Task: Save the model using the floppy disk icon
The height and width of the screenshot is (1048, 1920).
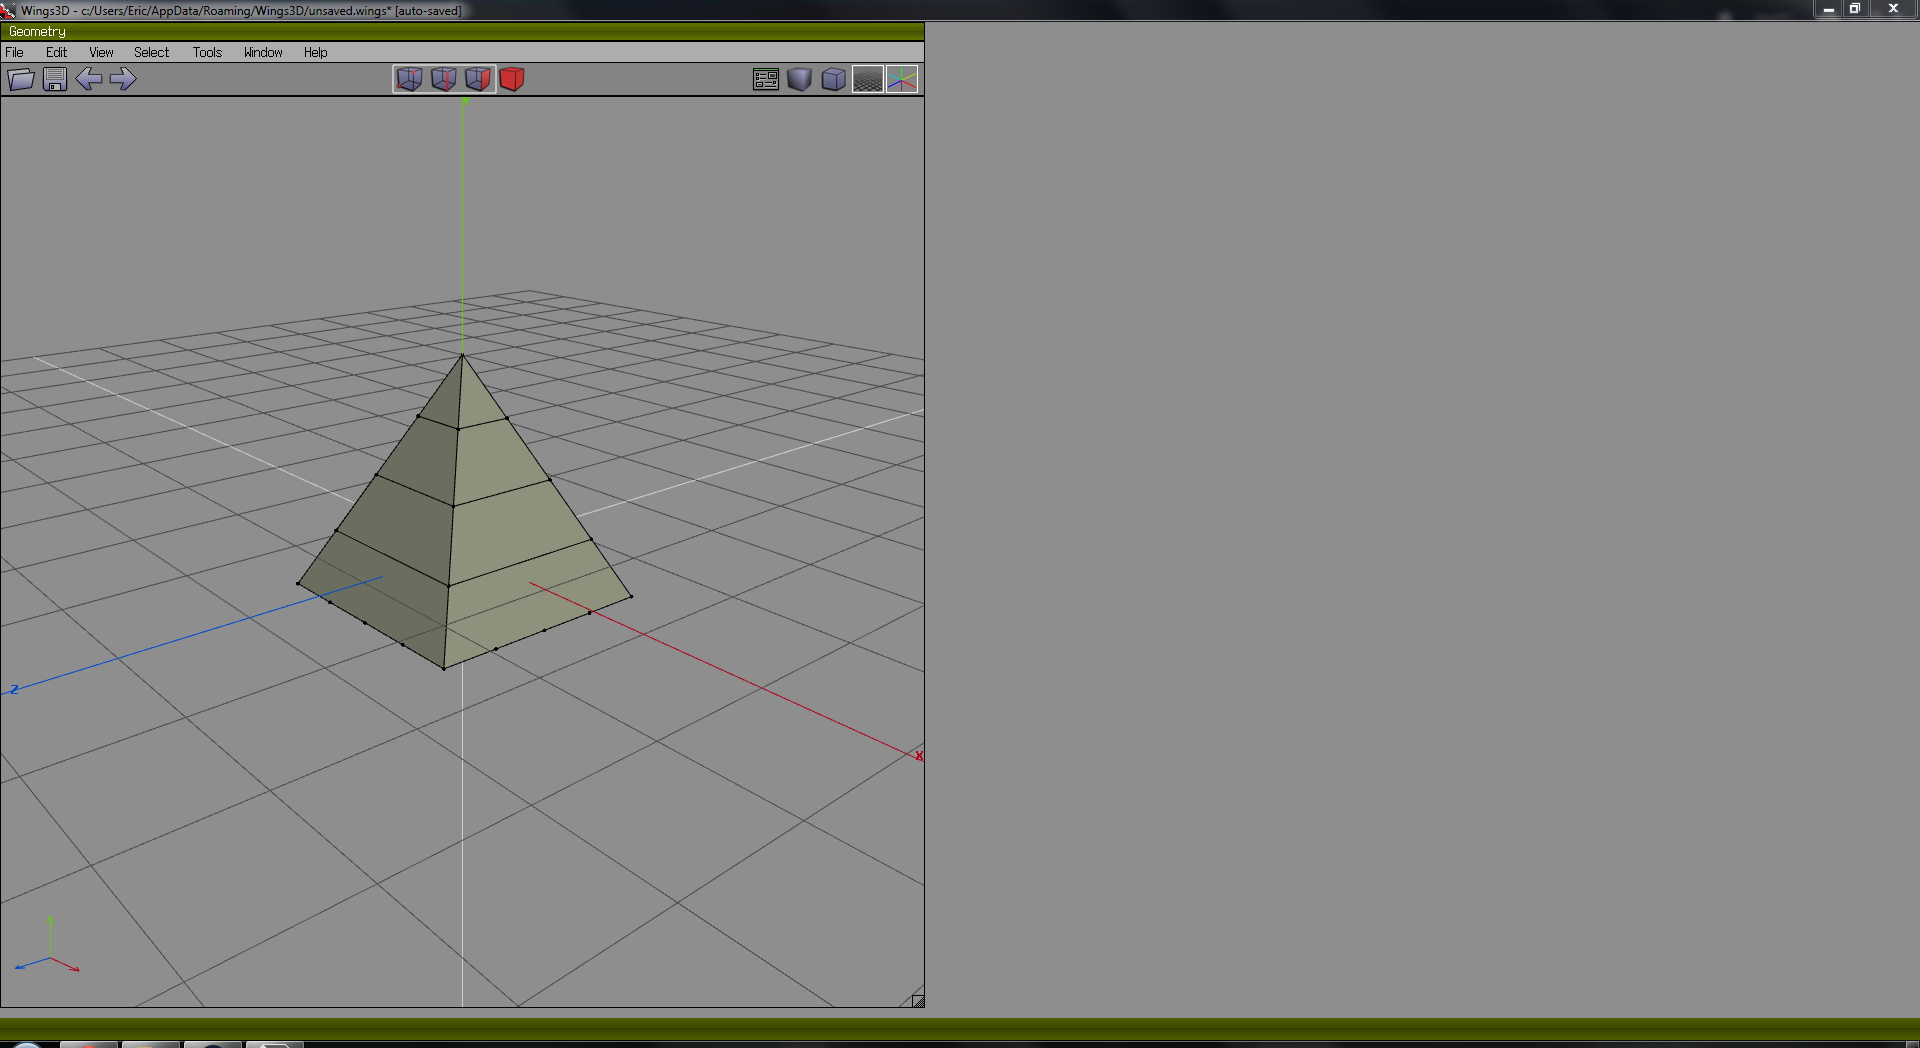Action: [55, 79]
